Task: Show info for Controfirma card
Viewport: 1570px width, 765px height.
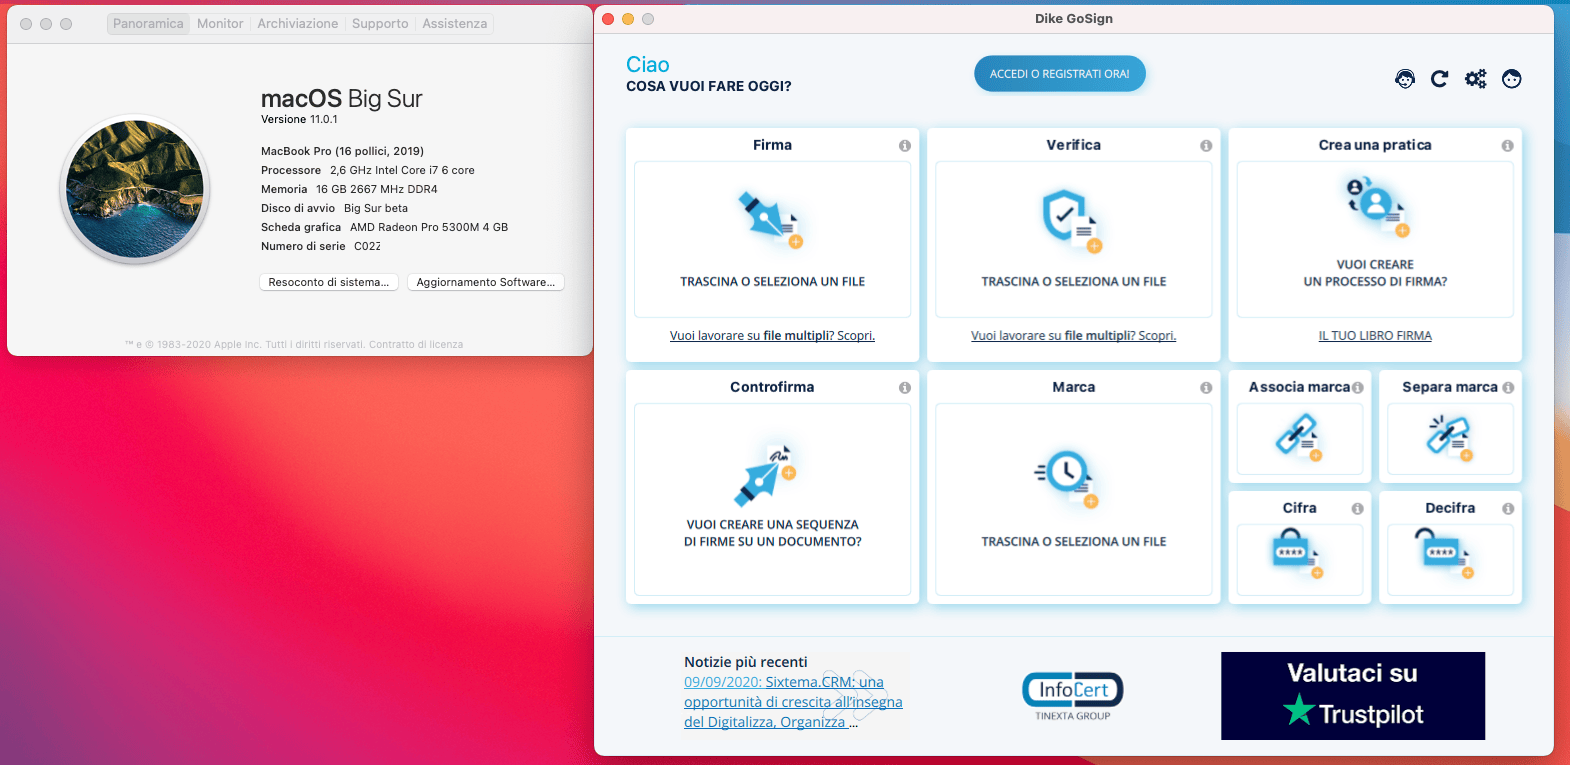Action: 905,388
